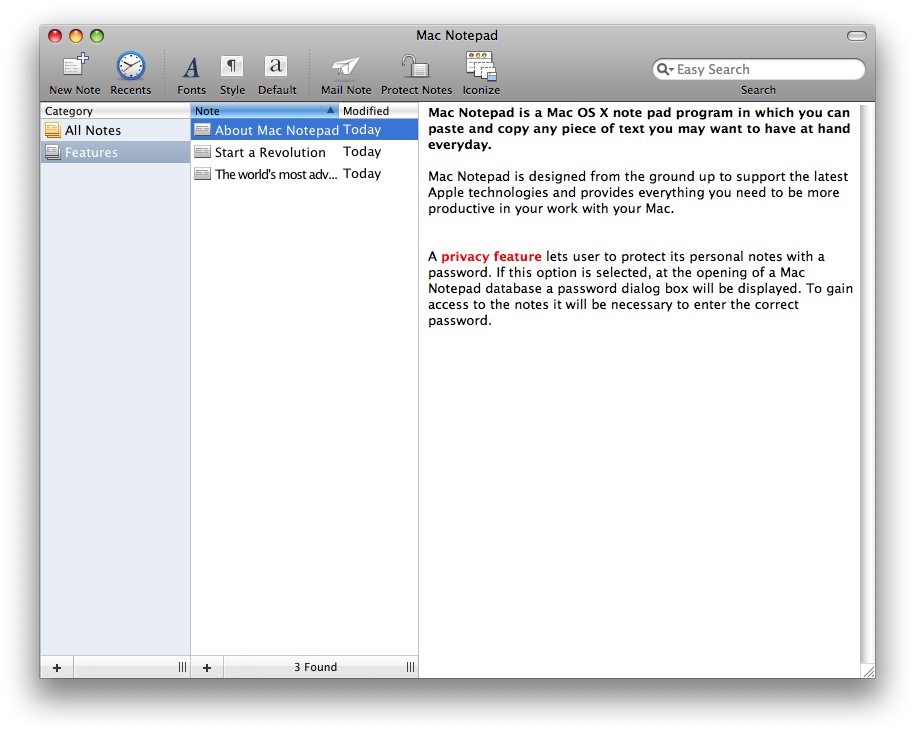Click the Category column header
This screenshot has height=733, width=915.
pyautogui.click(x=116, y=111)
